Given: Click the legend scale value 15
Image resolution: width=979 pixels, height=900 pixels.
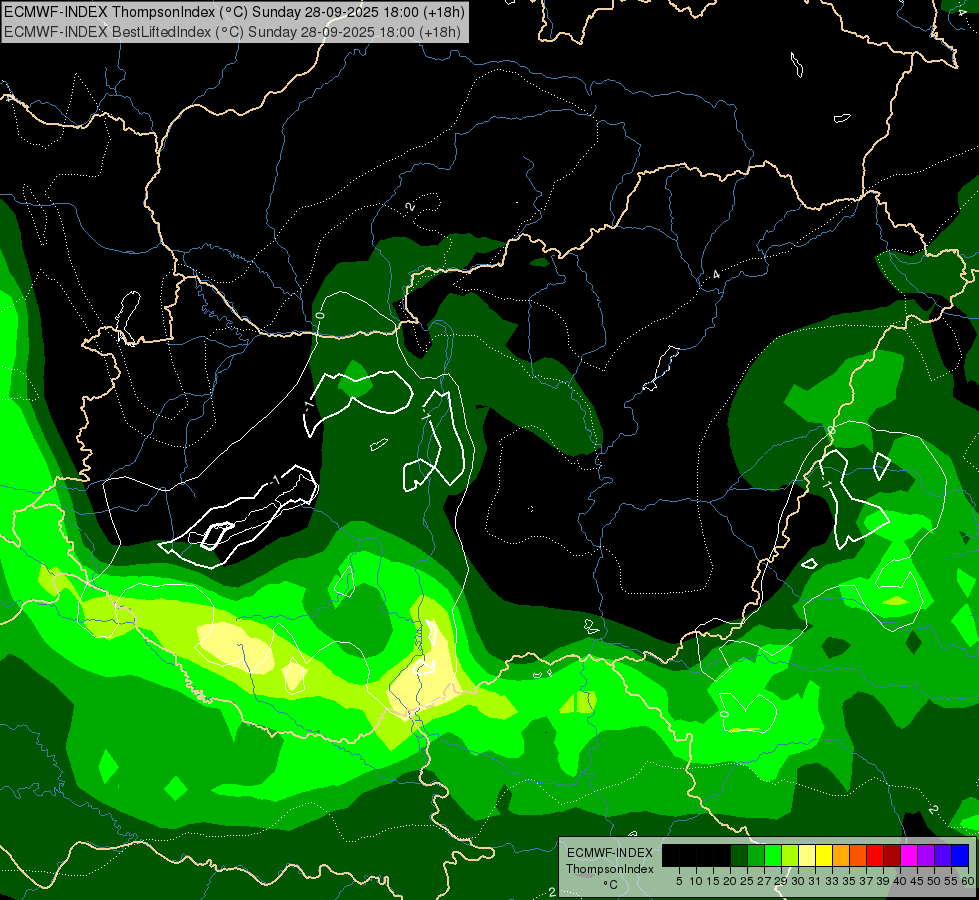Looking at the screenshot, I should [713, 881].
